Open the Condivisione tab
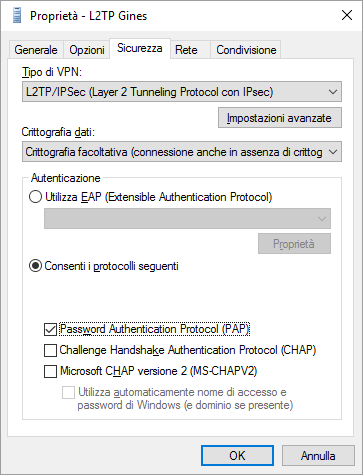 (246, 50)
